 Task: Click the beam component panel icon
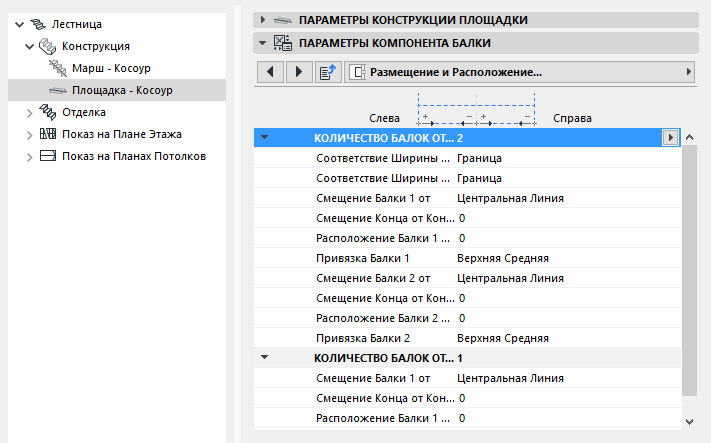pos(282,43)
